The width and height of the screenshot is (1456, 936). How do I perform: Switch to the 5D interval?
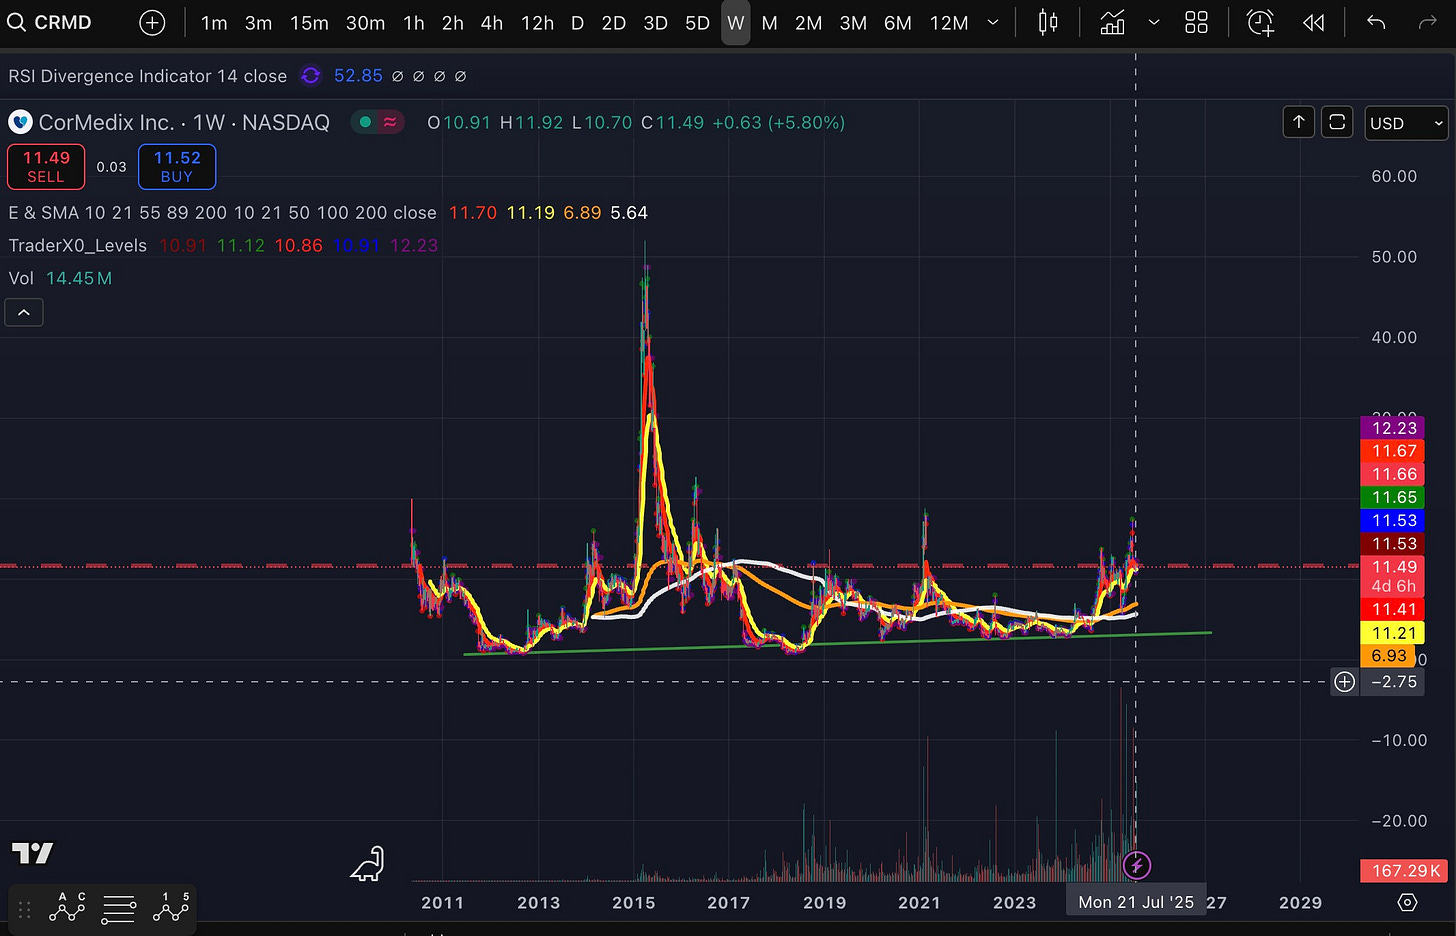pyautogui.click(x=697, y=22)
